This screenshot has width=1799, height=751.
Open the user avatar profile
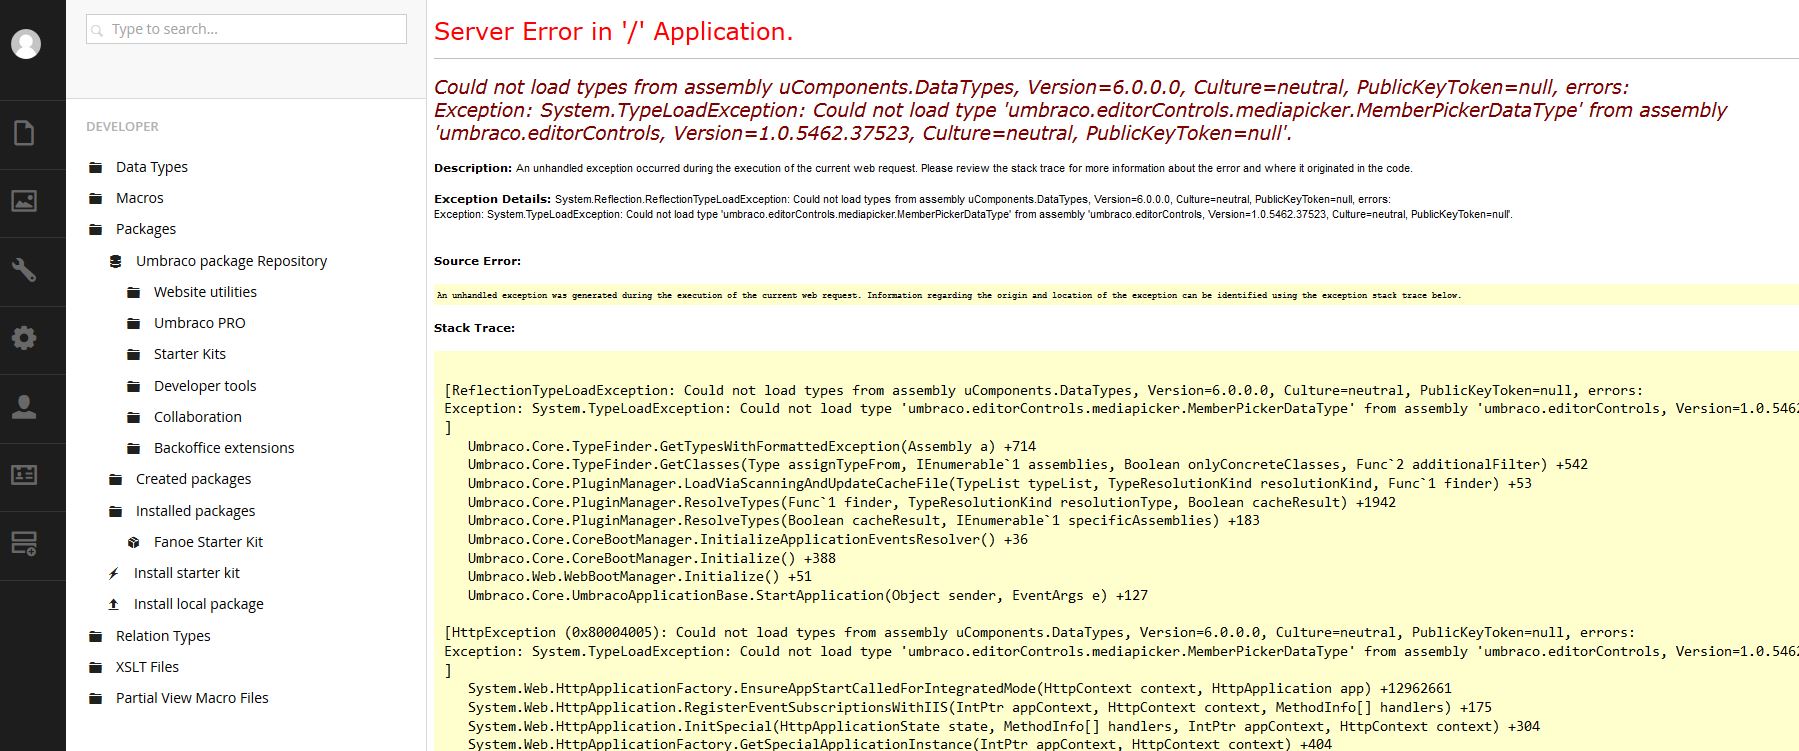coord(26,43)
